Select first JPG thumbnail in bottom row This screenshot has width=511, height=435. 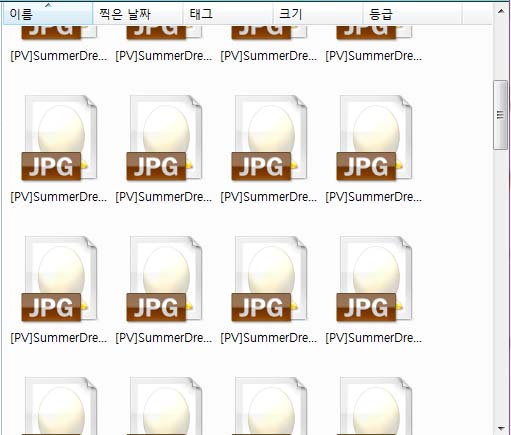[59, 406]
